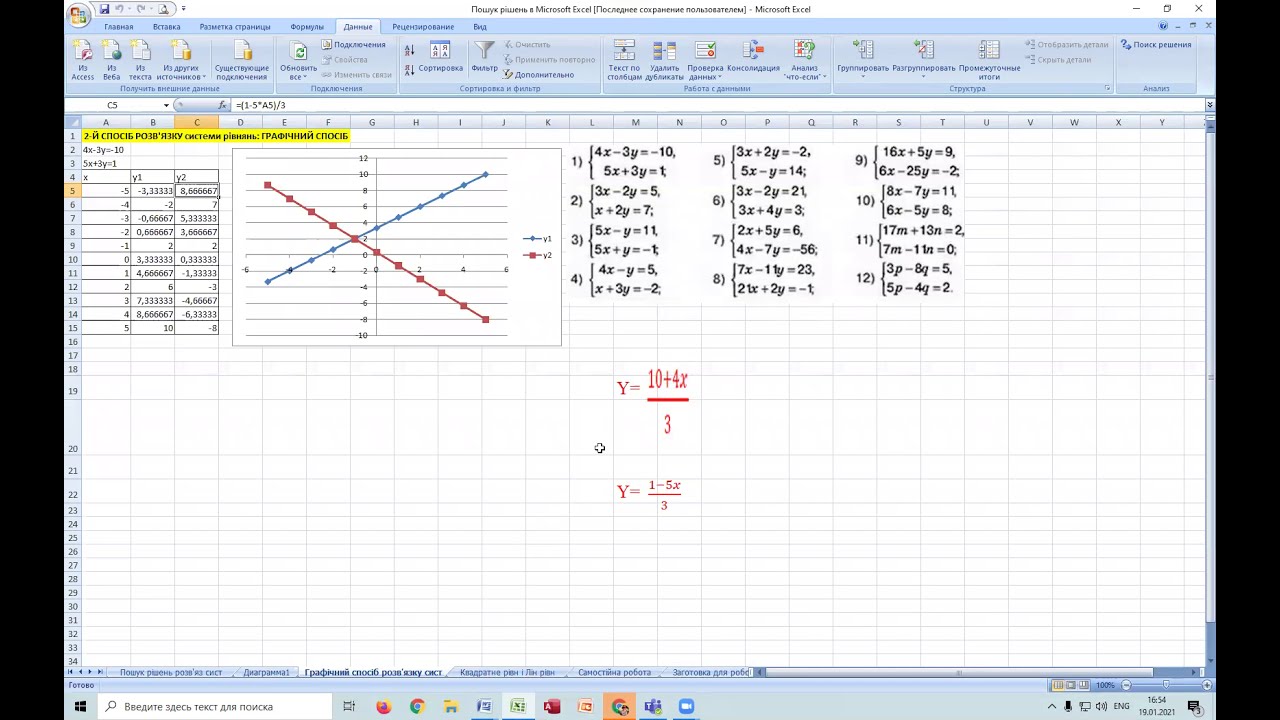
Task: Click the insert function fx button
Action: coord(223,105)
